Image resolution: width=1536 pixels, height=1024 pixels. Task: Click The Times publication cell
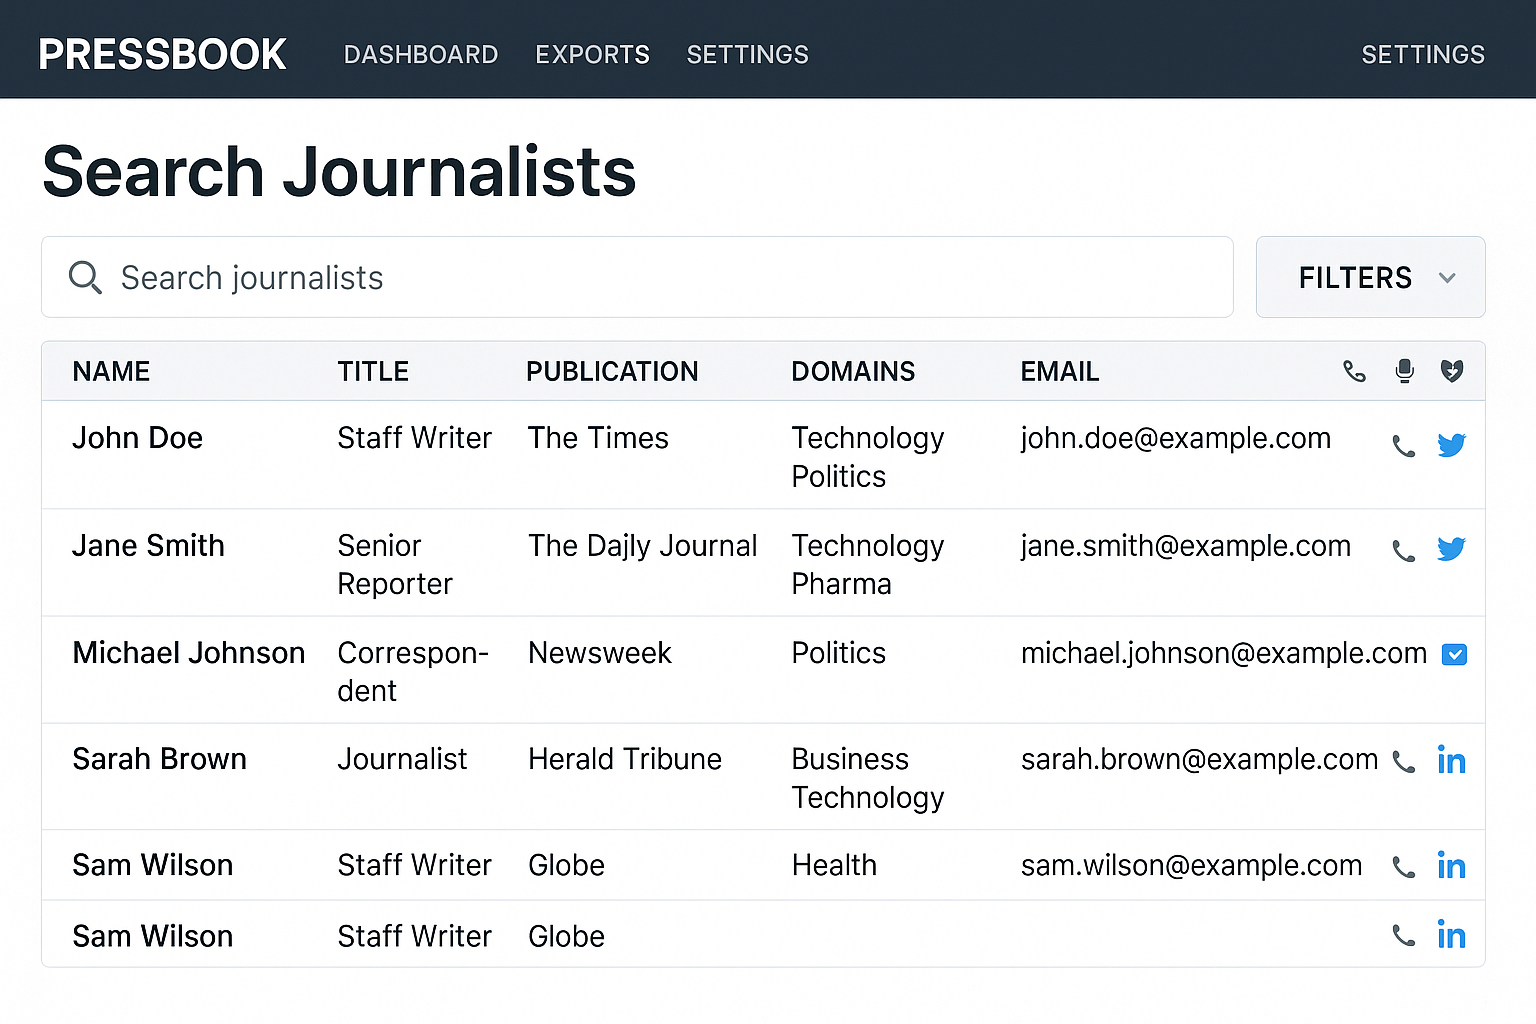click(598, 438)
